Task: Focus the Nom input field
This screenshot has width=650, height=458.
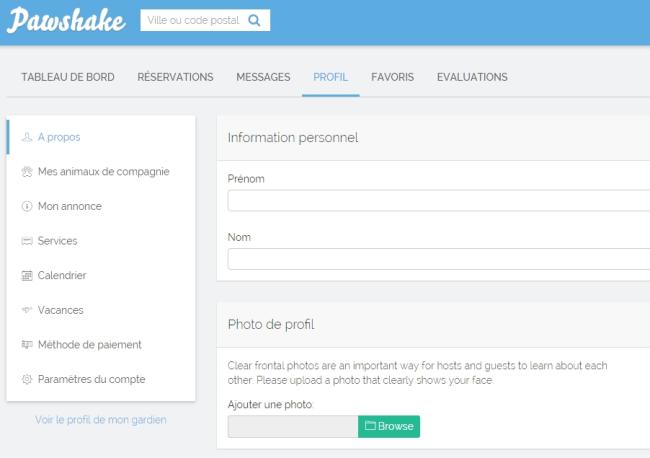Action: pos(438,260)
